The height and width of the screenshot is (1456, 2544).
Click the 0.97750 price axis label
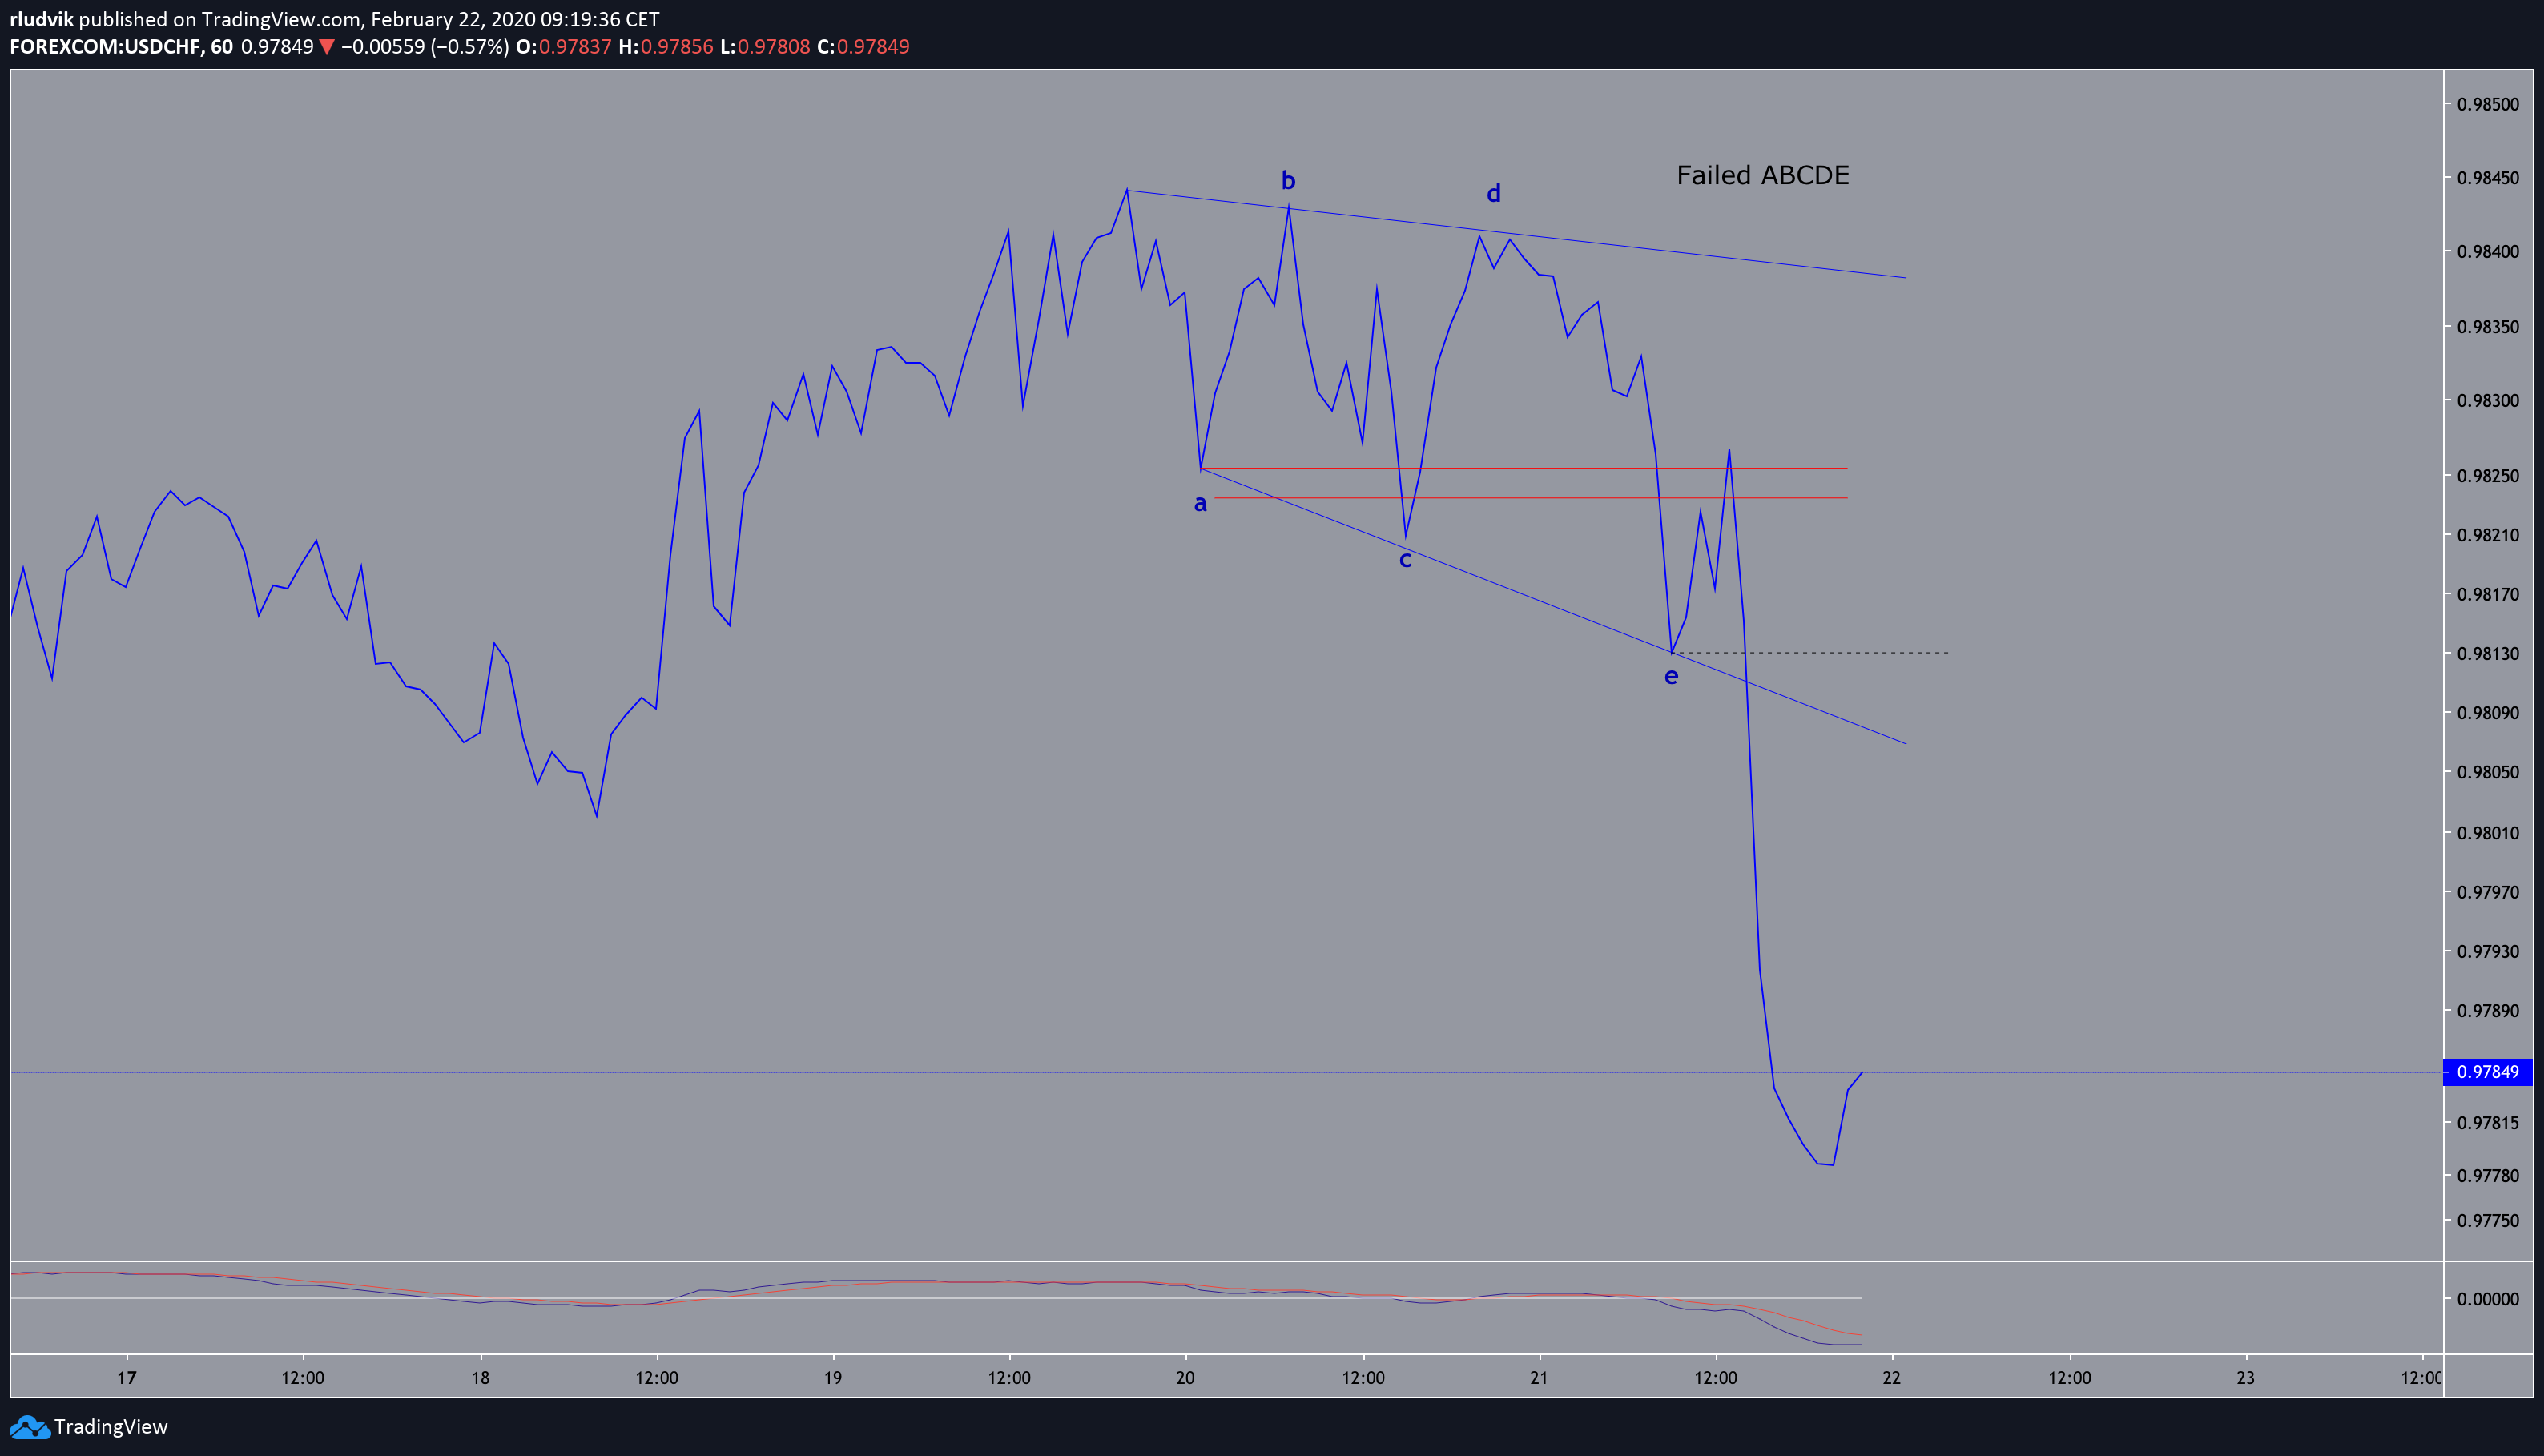pyautogui.click(x=2487, y=1221)
